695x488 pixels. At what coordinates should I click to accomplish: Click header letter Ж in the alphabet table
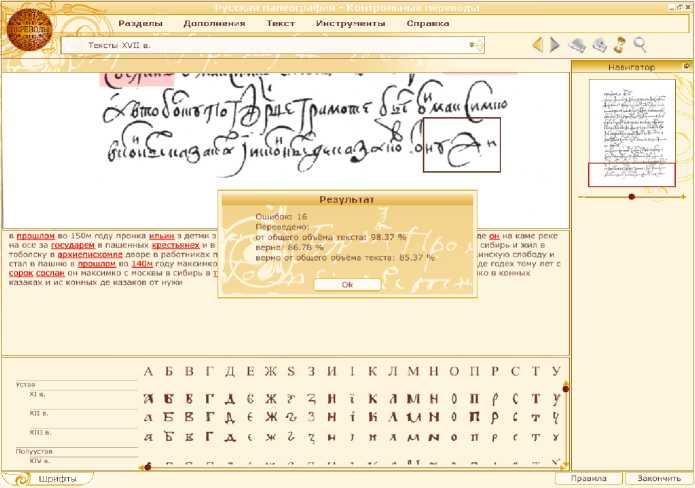coord(270,371)
